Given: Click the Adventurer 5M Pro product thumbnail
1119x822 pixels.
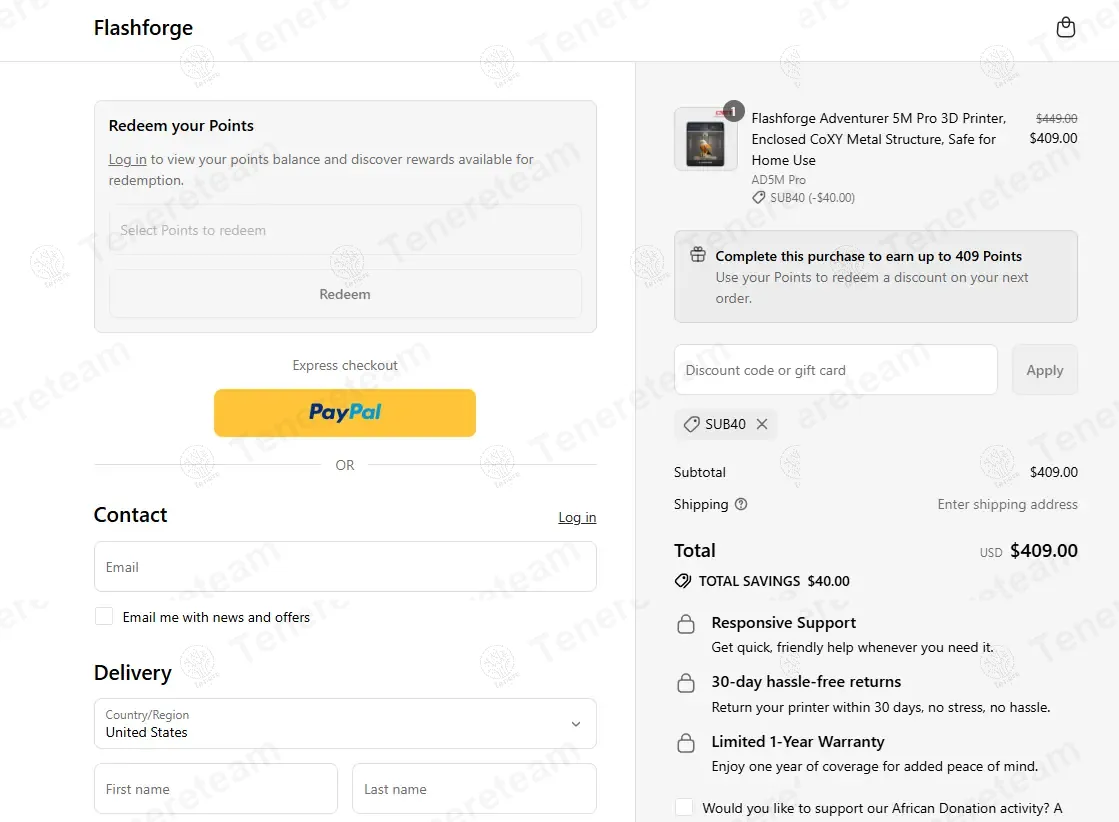Looking at the screenshot, I should 706,139.
